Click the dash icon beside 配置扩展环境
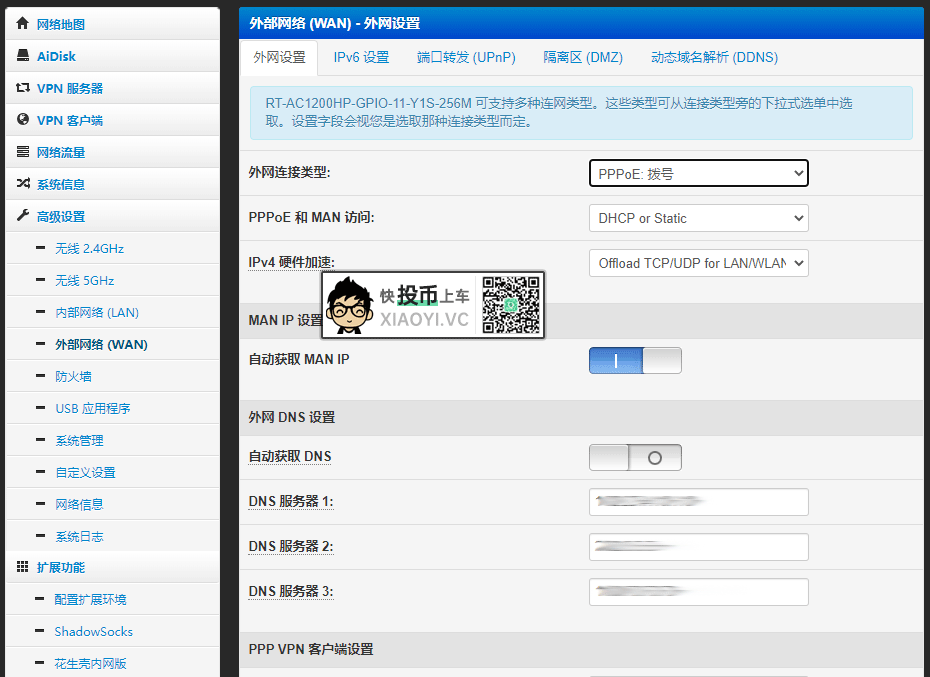Image resolution: width=930 pixels, height=677 pixels. [x=40, y=599]
